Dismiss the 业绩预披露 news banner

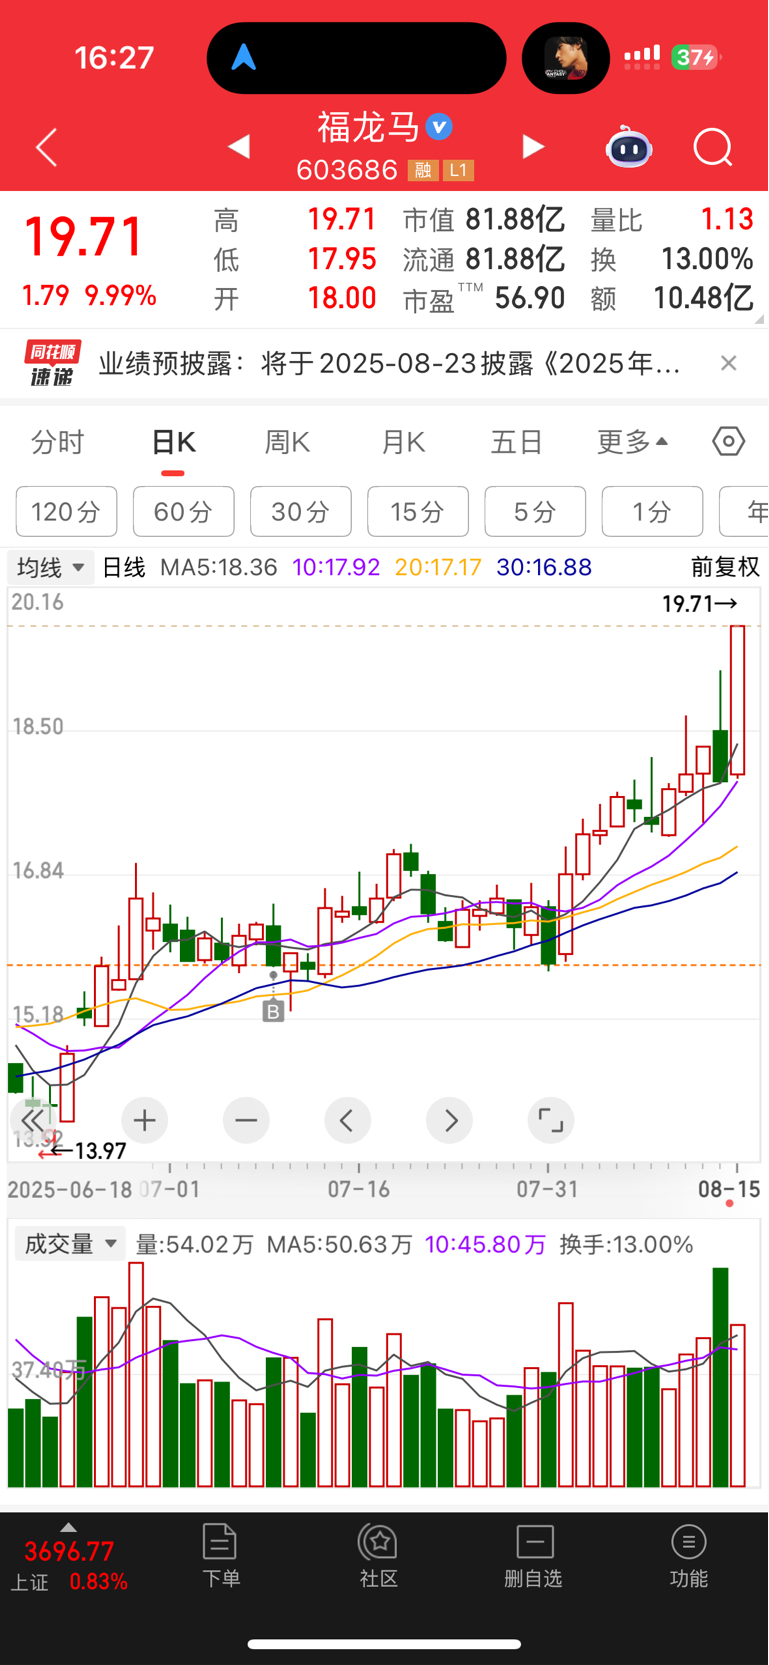click(729, 363)
